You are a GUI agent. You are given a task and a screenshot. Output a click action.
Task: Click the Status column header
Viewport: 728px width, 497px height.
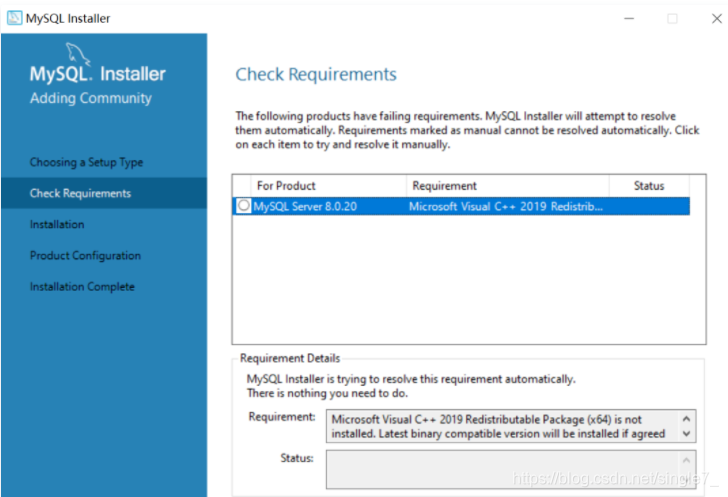pyautogui.click(x=649, y=186)
